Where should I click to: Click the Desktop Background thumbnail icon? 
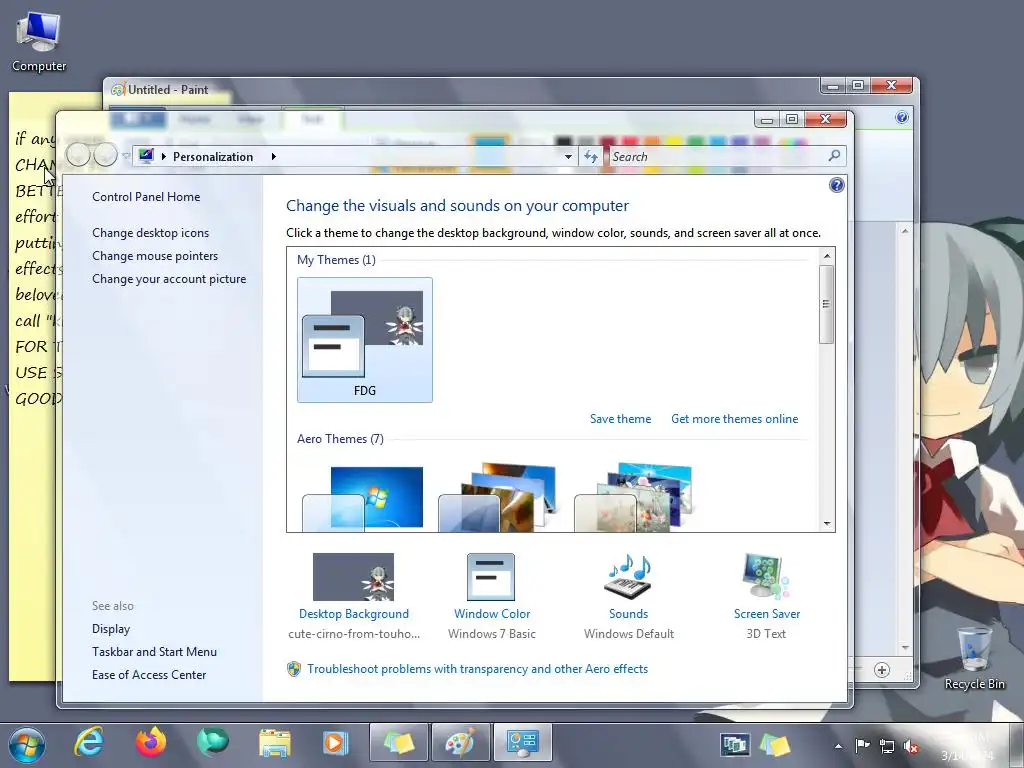[353, 577]
